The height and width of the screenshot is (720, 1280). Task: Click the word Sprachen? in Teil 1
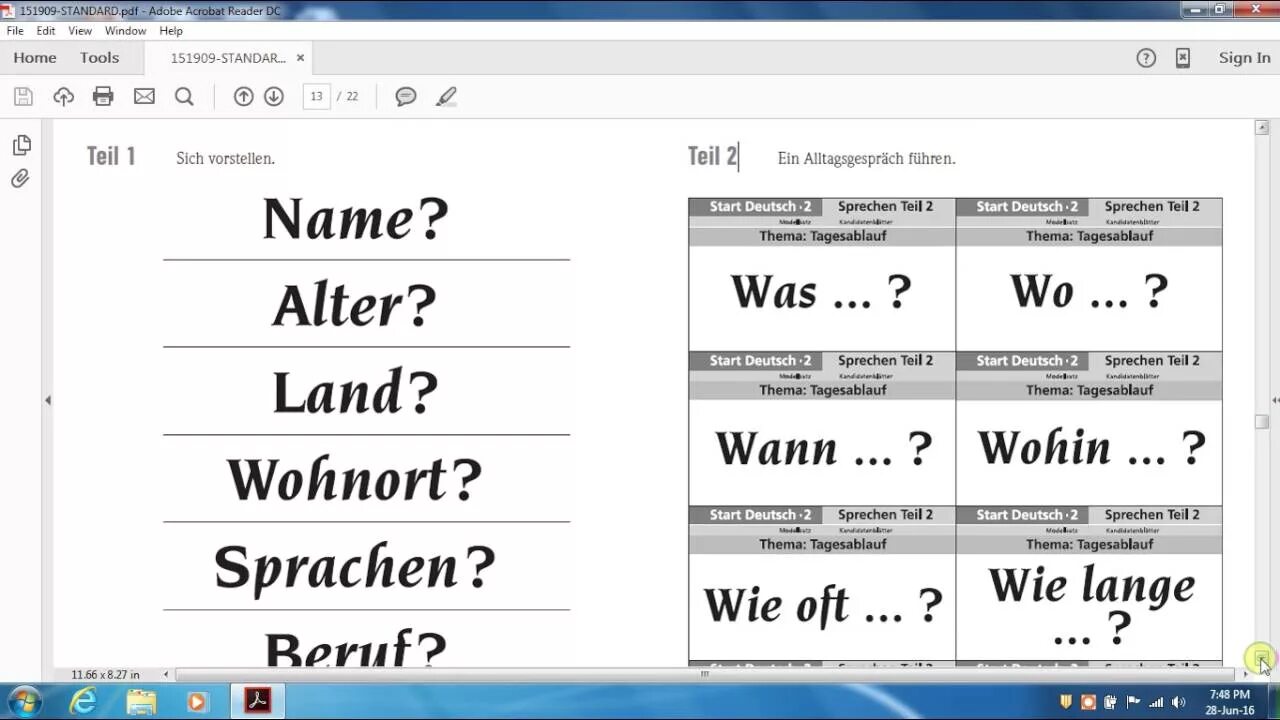pos(355,566)
